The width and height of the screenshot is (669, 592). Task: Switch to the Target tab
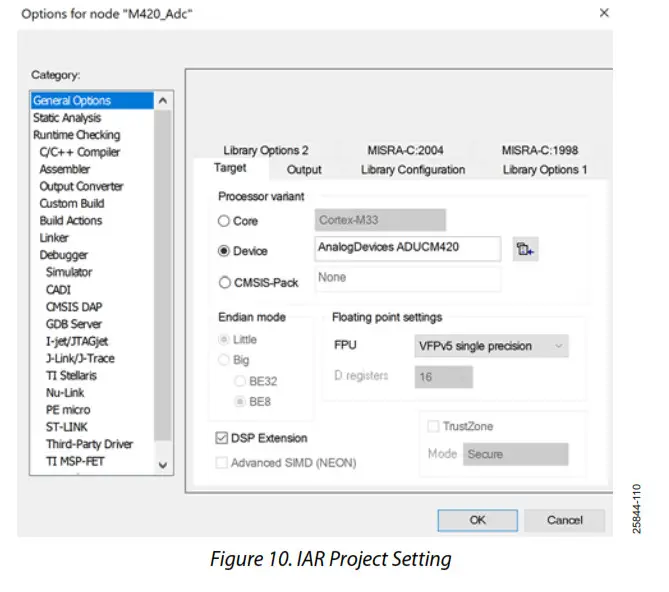230,168
